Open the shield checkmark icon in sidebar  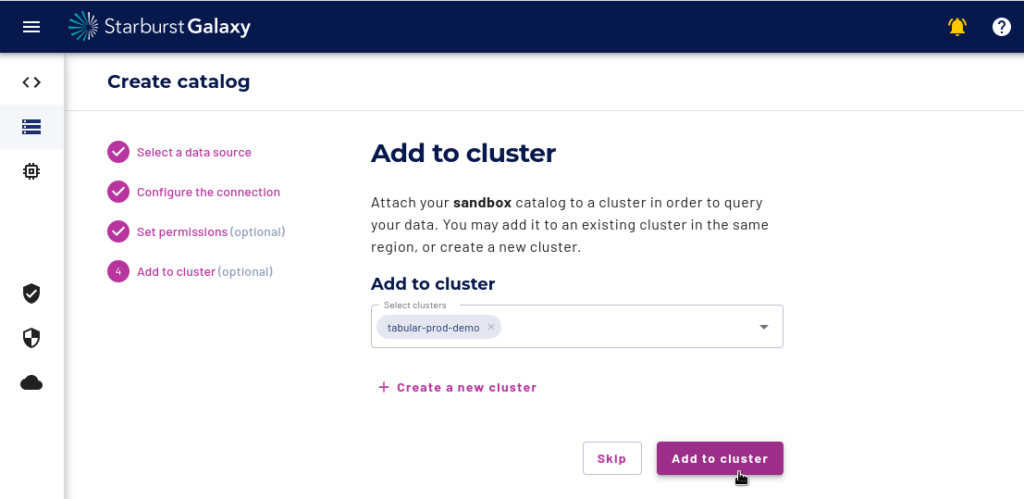31,293
